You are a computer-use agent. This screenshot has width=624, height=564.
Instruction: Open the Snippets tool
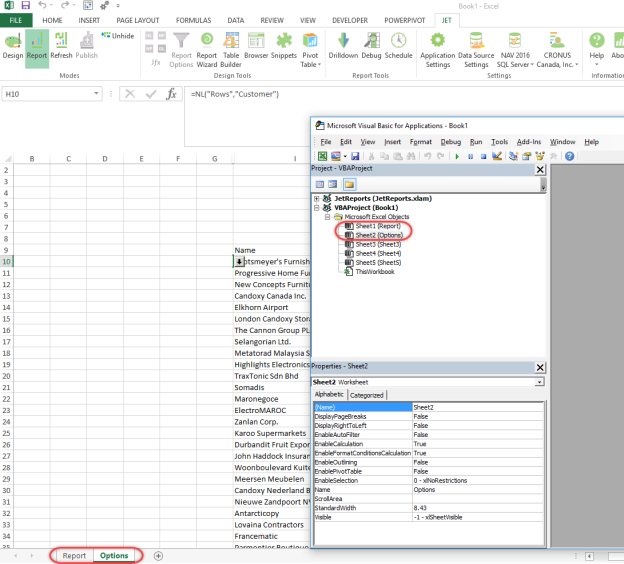pyautogui.click(x=284, y=46)
